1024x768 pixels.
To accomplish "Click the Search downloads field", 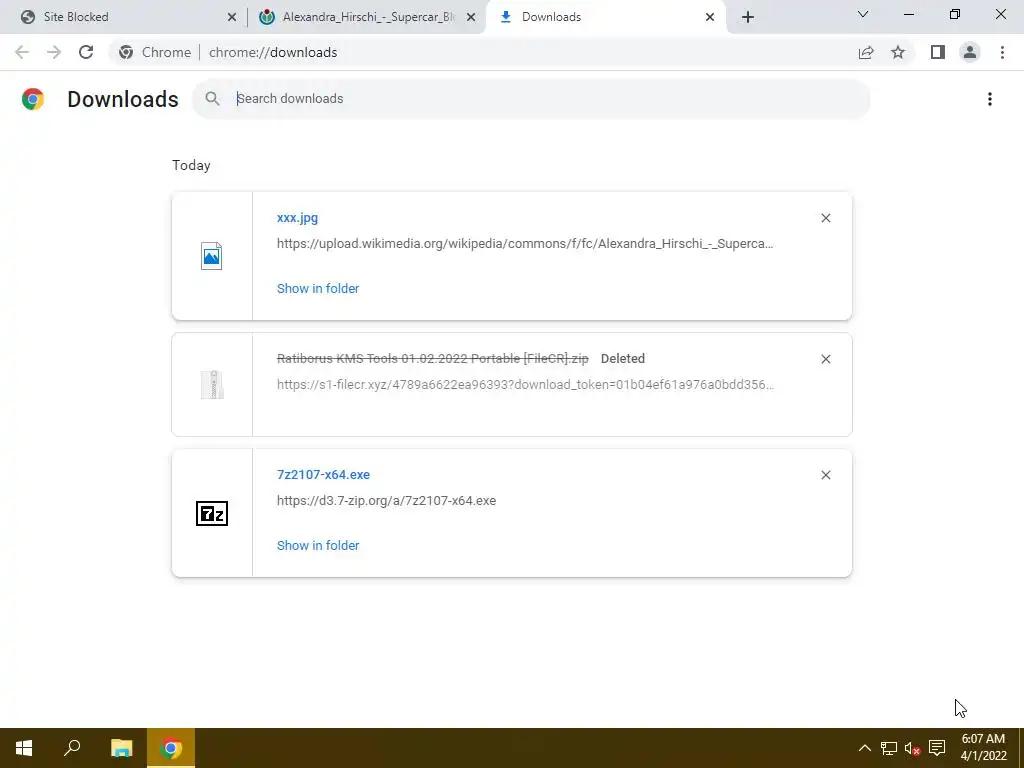I will 531,99.
